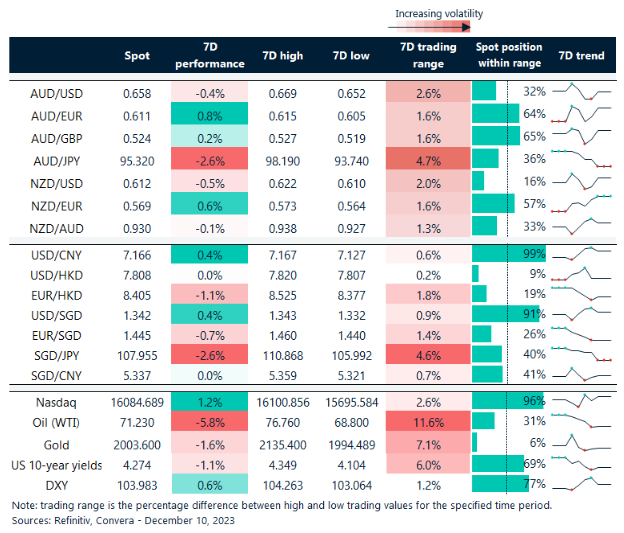Click the Spot position within range header
This screenshot has height=533, width=624.
(508, 56)
